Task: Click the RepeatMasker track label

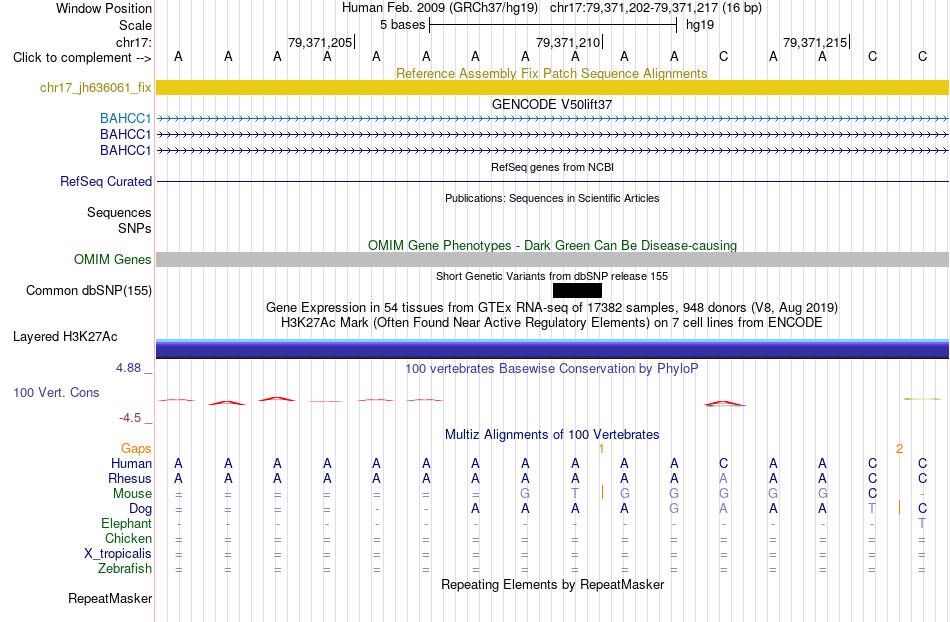Action: click(110, 598)
